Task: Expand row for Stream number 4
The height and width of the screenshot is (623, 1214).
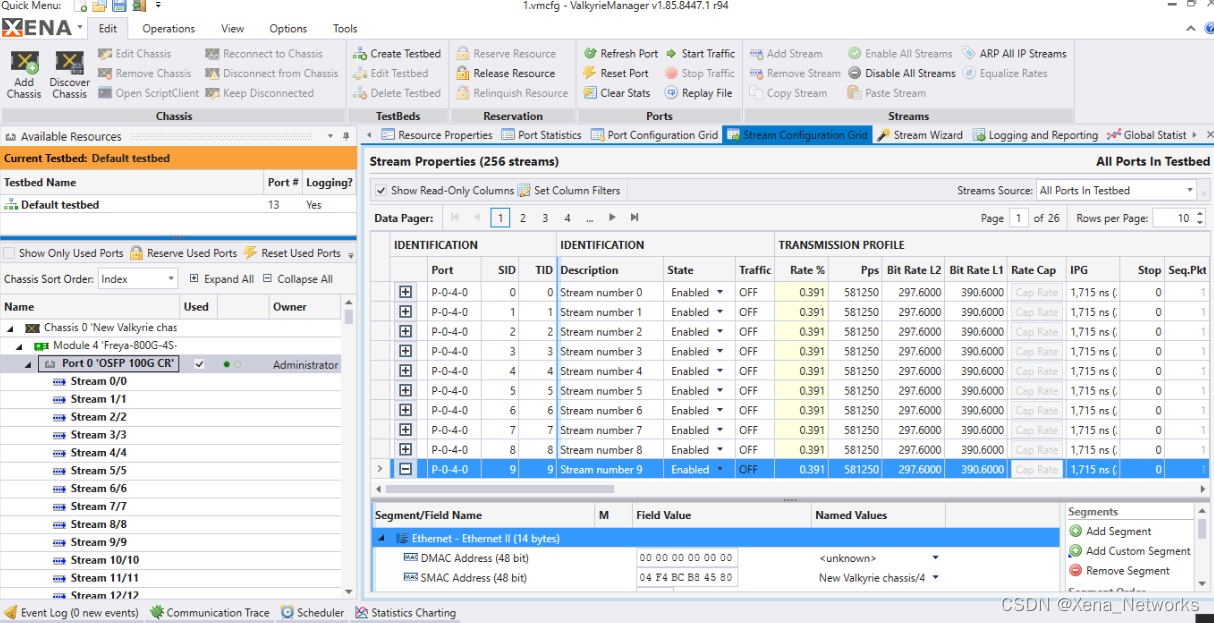Action: click(x=405, y=371)
